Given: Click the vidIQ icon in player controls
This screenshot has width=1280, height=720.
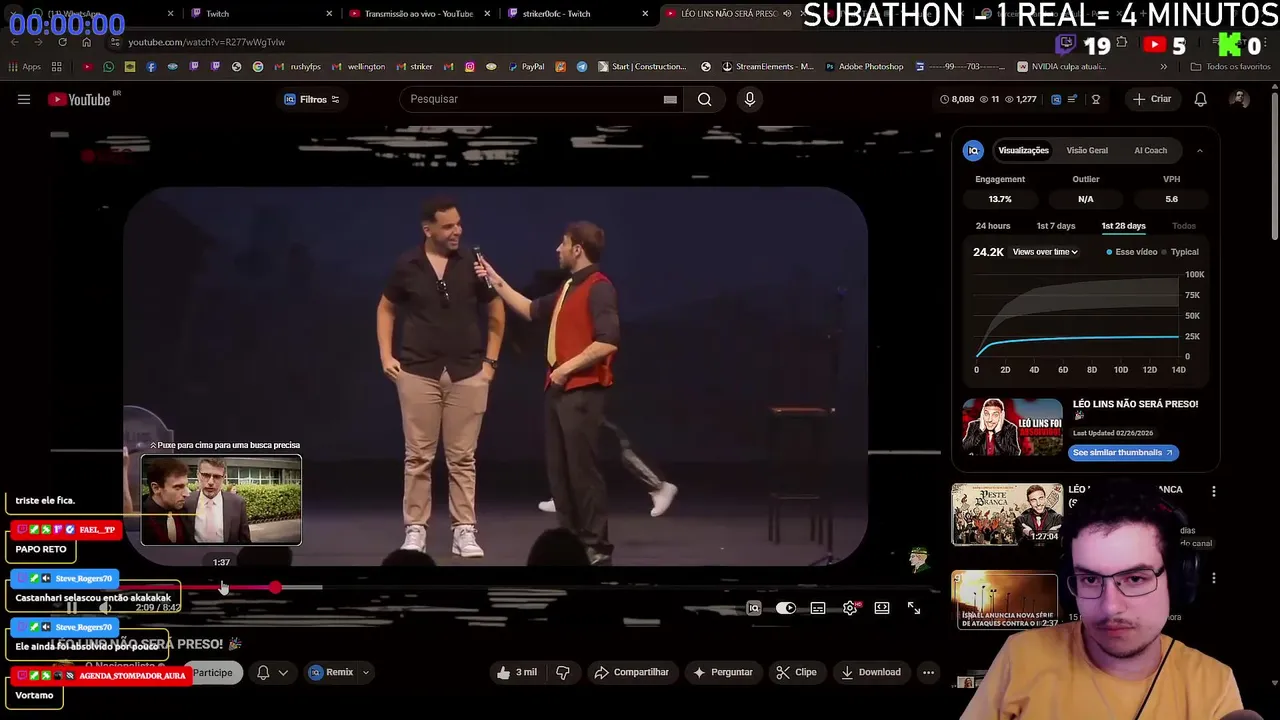Looking at the screenshot, I should click(754, 608).
